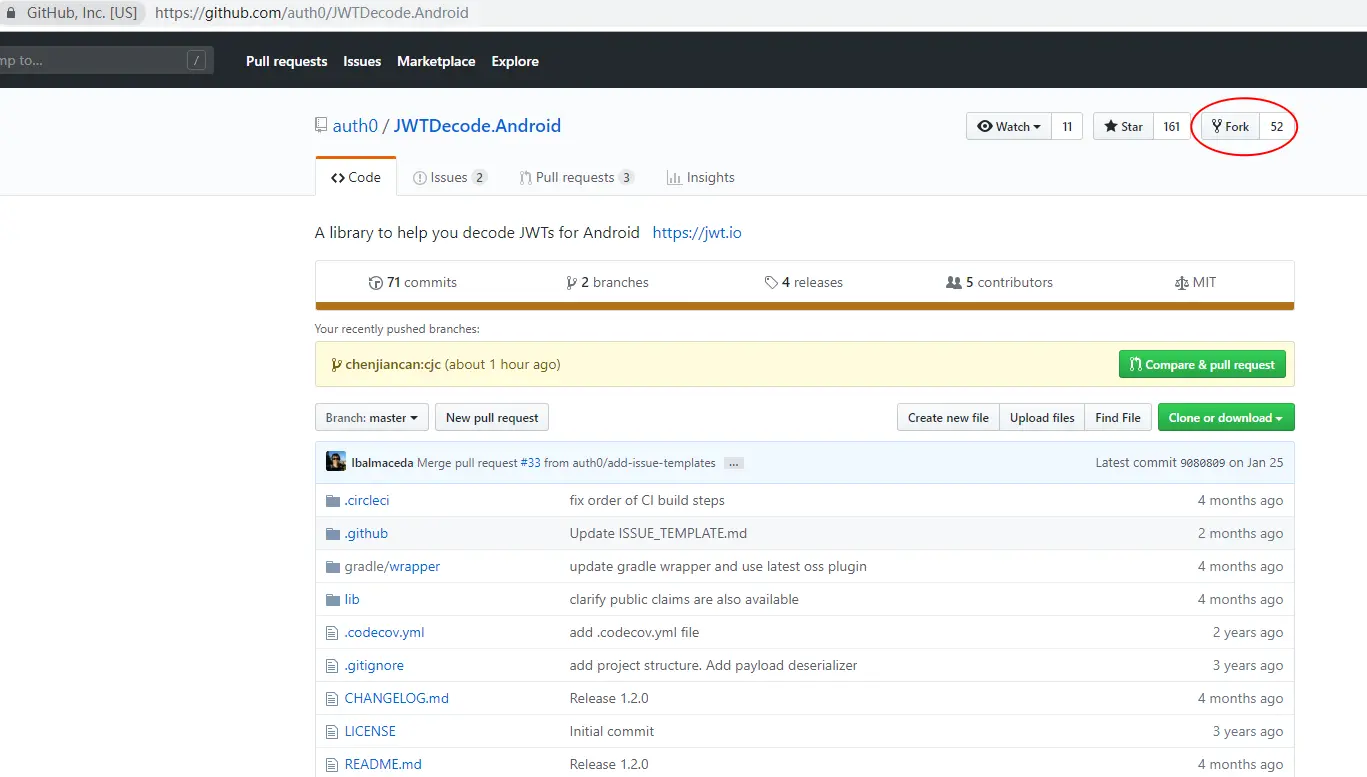Open the https://jwt.io link
Image resolution: width=1367 pixels, height=777 pixels.
point(697,233)
